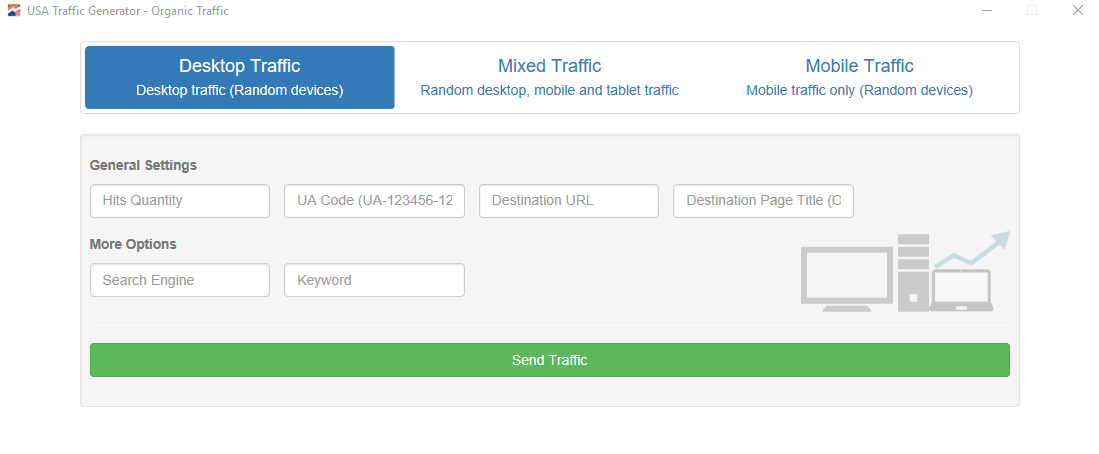Click the laptop illustration
Viewport: 1099px width, 454px height.
coord(961,289)
